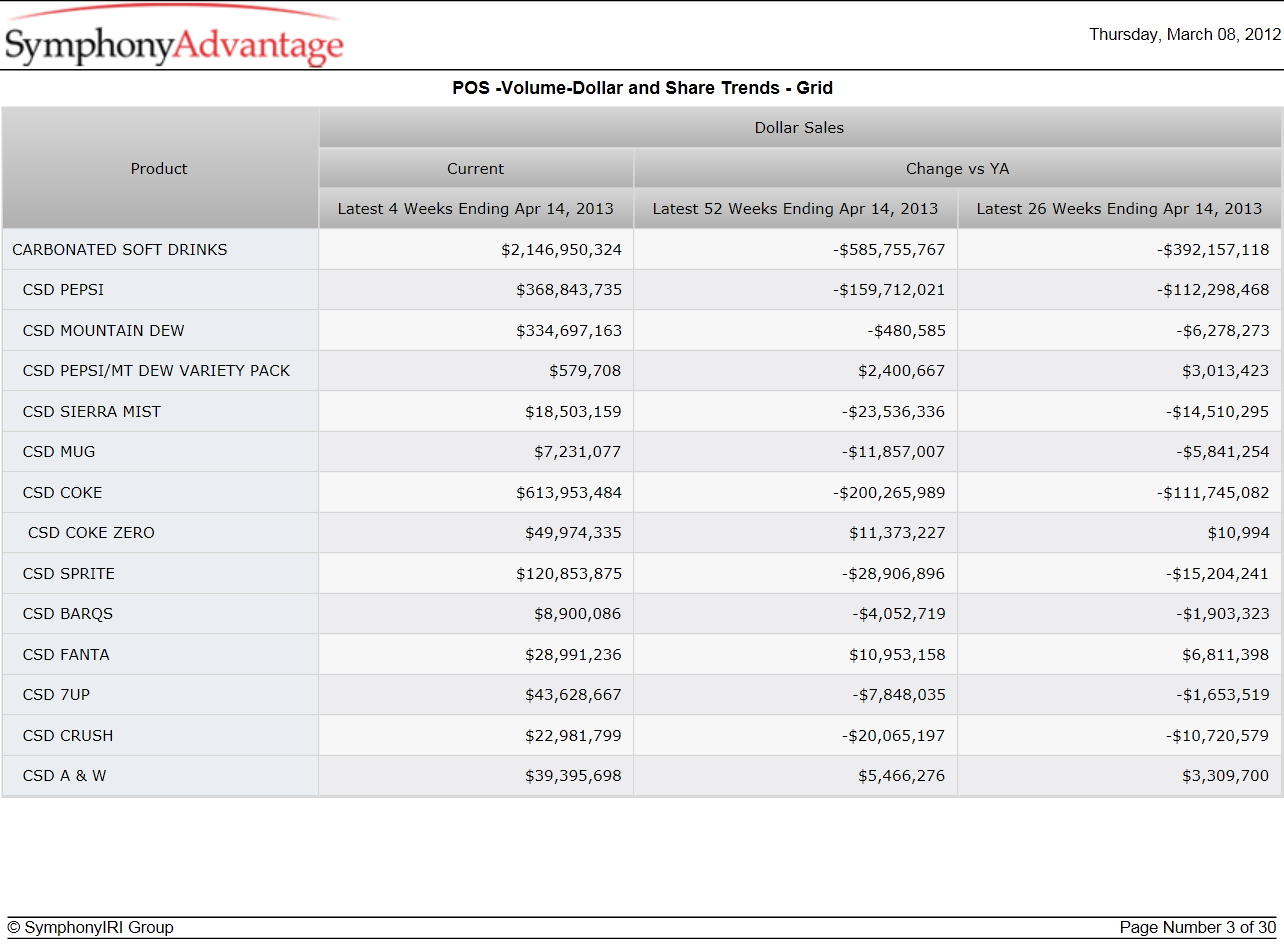Click the CSD MUG row label
Image resolution: width=1284 pixels, height=946 pixels.
click(x=59, y=452)
